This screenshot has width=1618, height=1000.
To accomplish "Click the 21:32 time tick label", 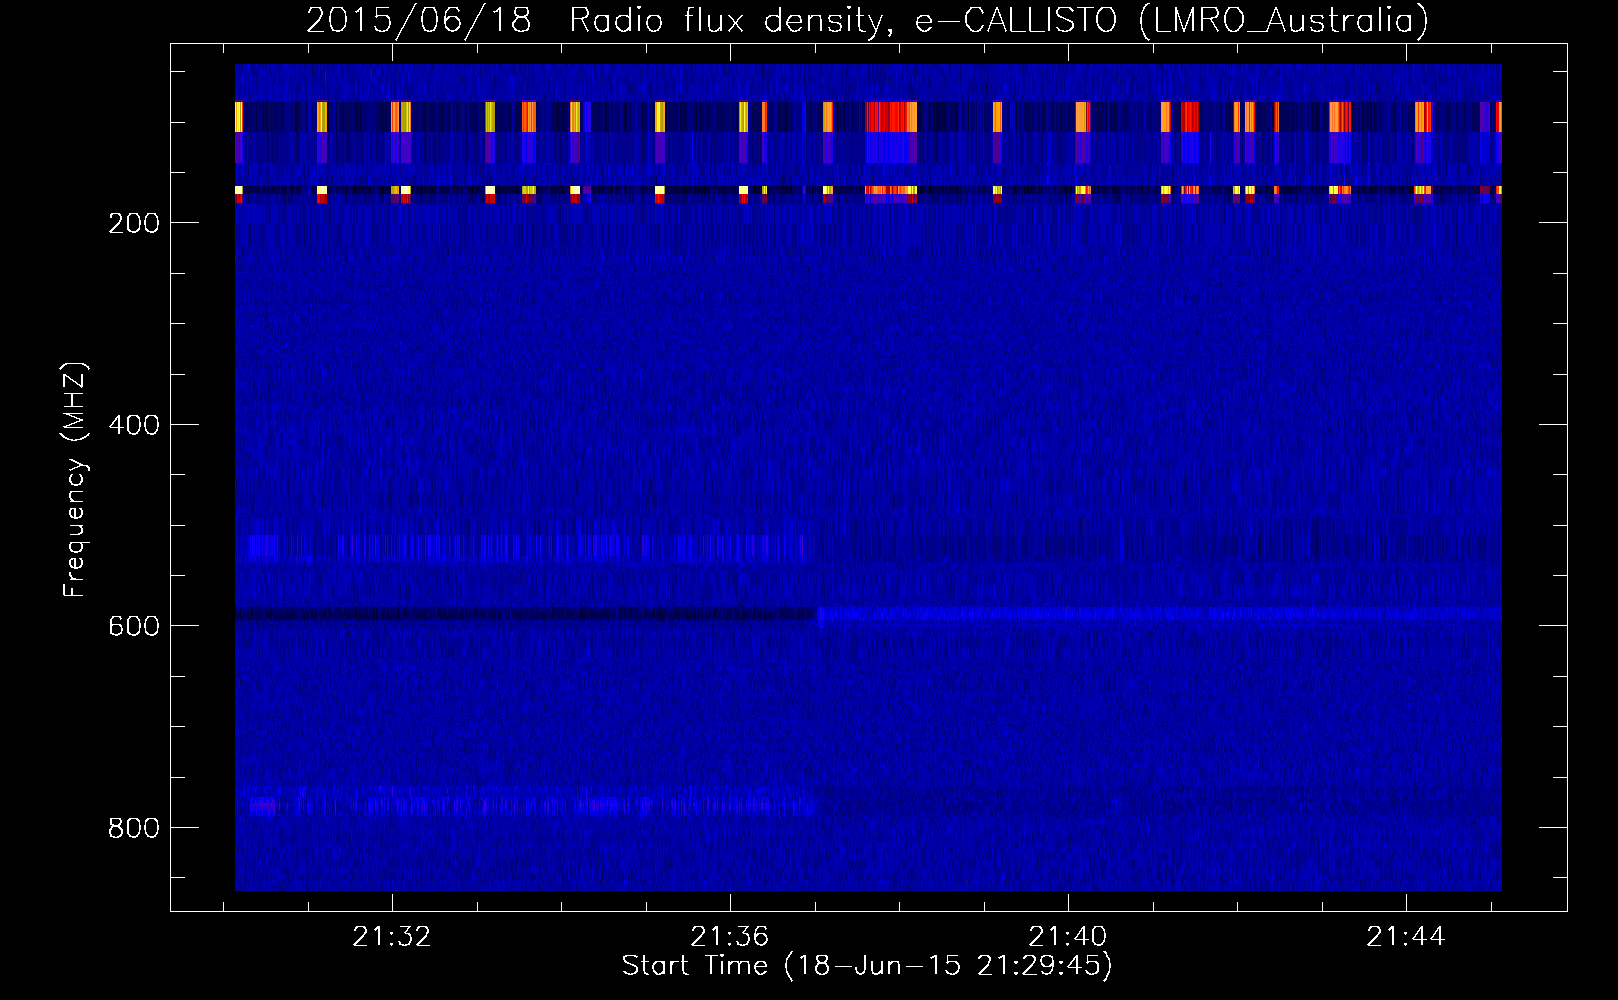I will [392, 936].
